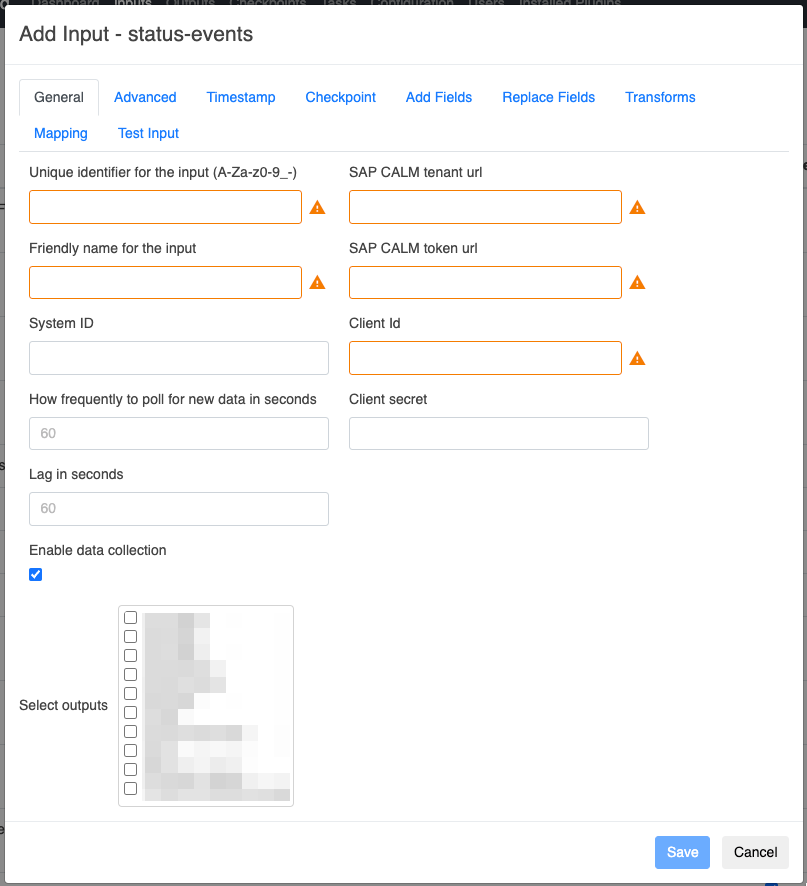Click warning icon beside SAP CALM tenant url
Viewport: 807px width, 886px height.
[x=637, y=208]
